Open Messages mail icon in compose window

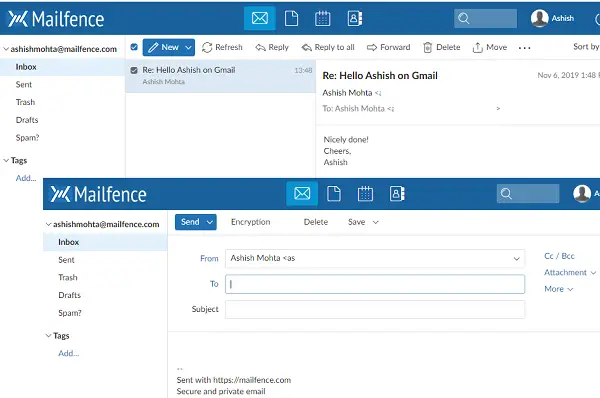point(302,193)
